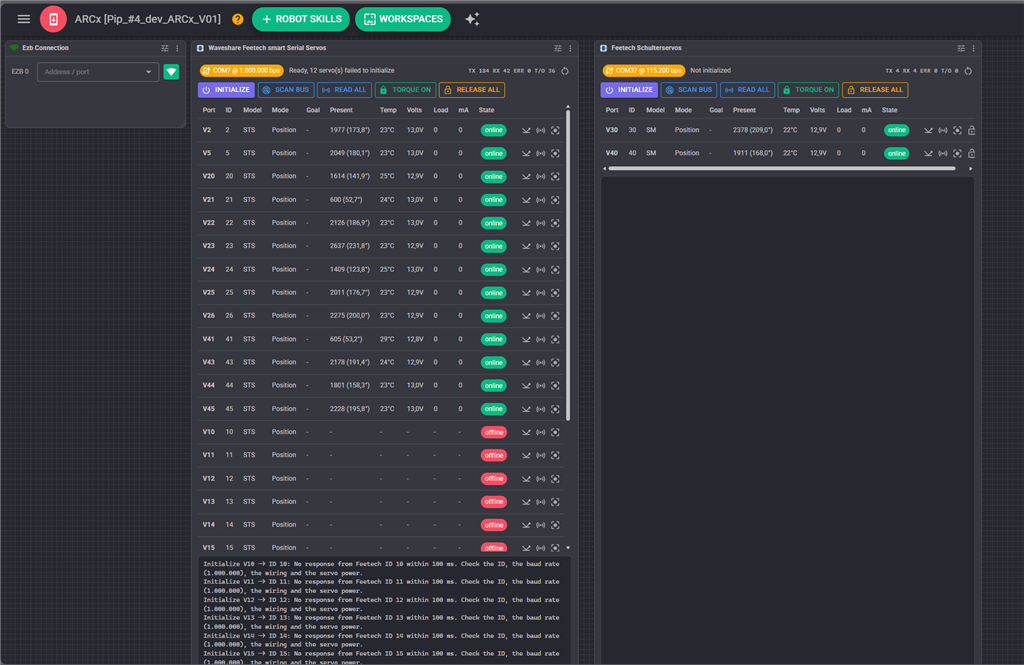
Task: Click RELEASE ALL in Schulterservos panel
Action: [x=874, y=90]
